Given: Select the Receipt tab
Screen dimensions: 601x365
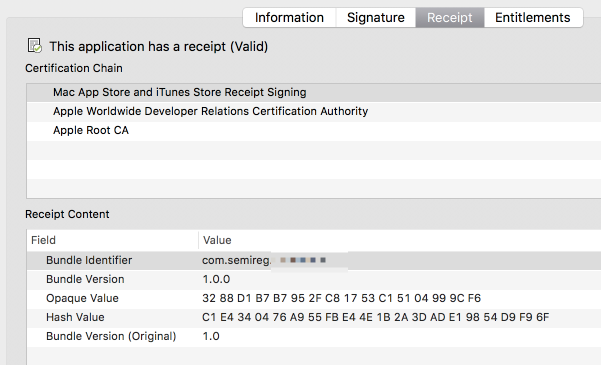Looking at the screenshot, I should (450, 18).
